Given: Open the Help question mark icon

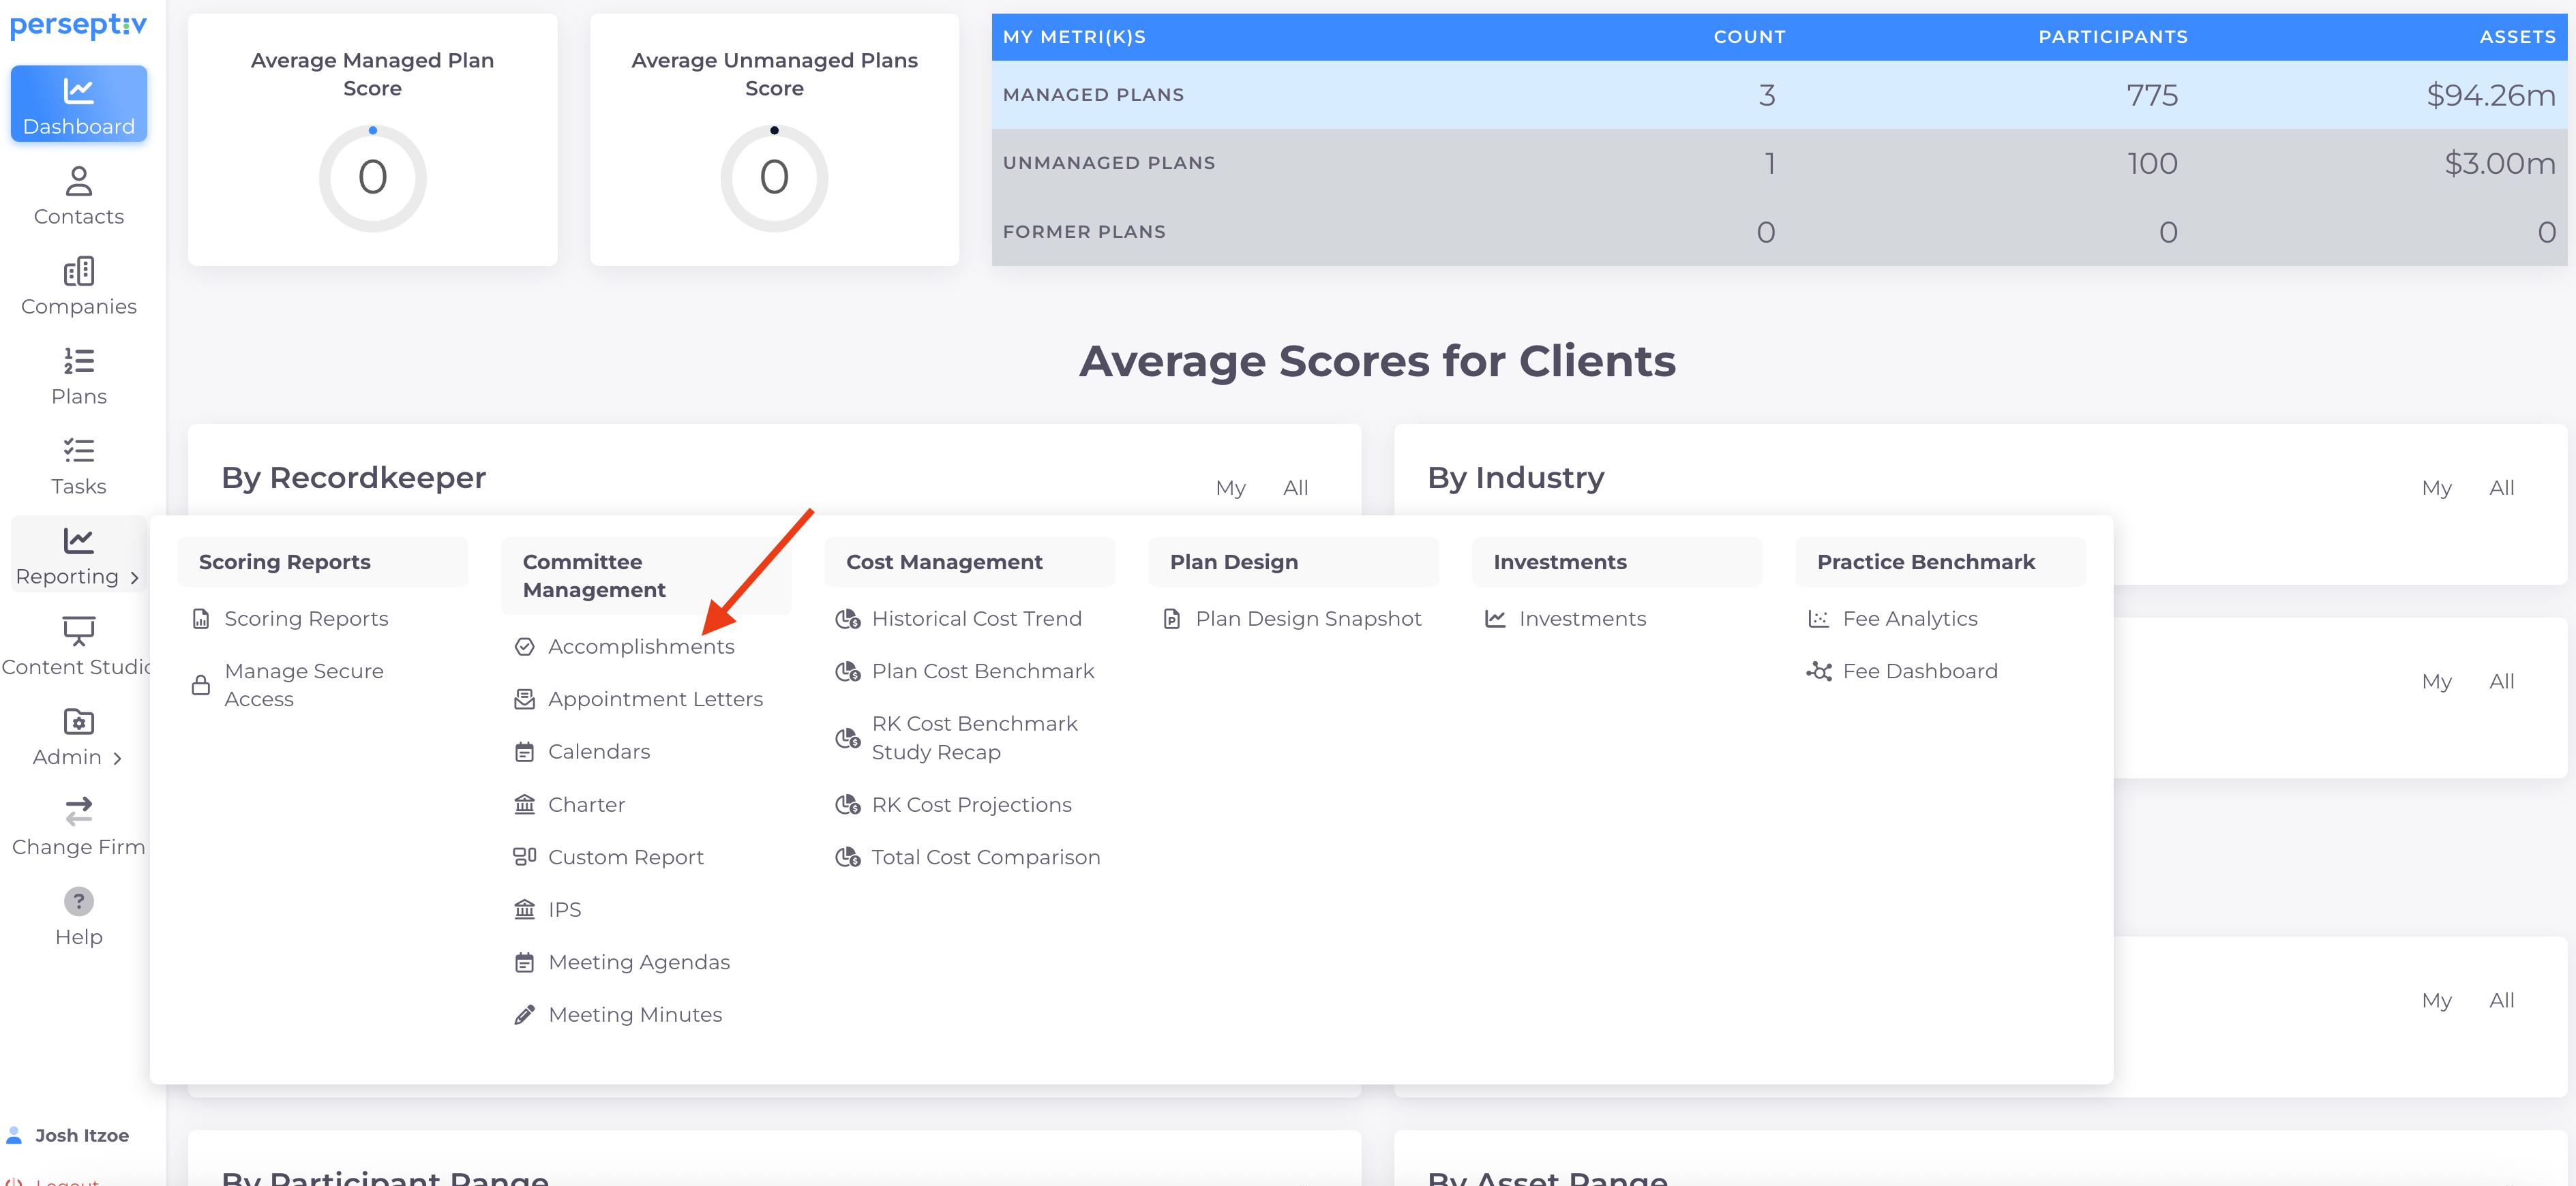Looking at the screenshot, I should tap(78, 901).
